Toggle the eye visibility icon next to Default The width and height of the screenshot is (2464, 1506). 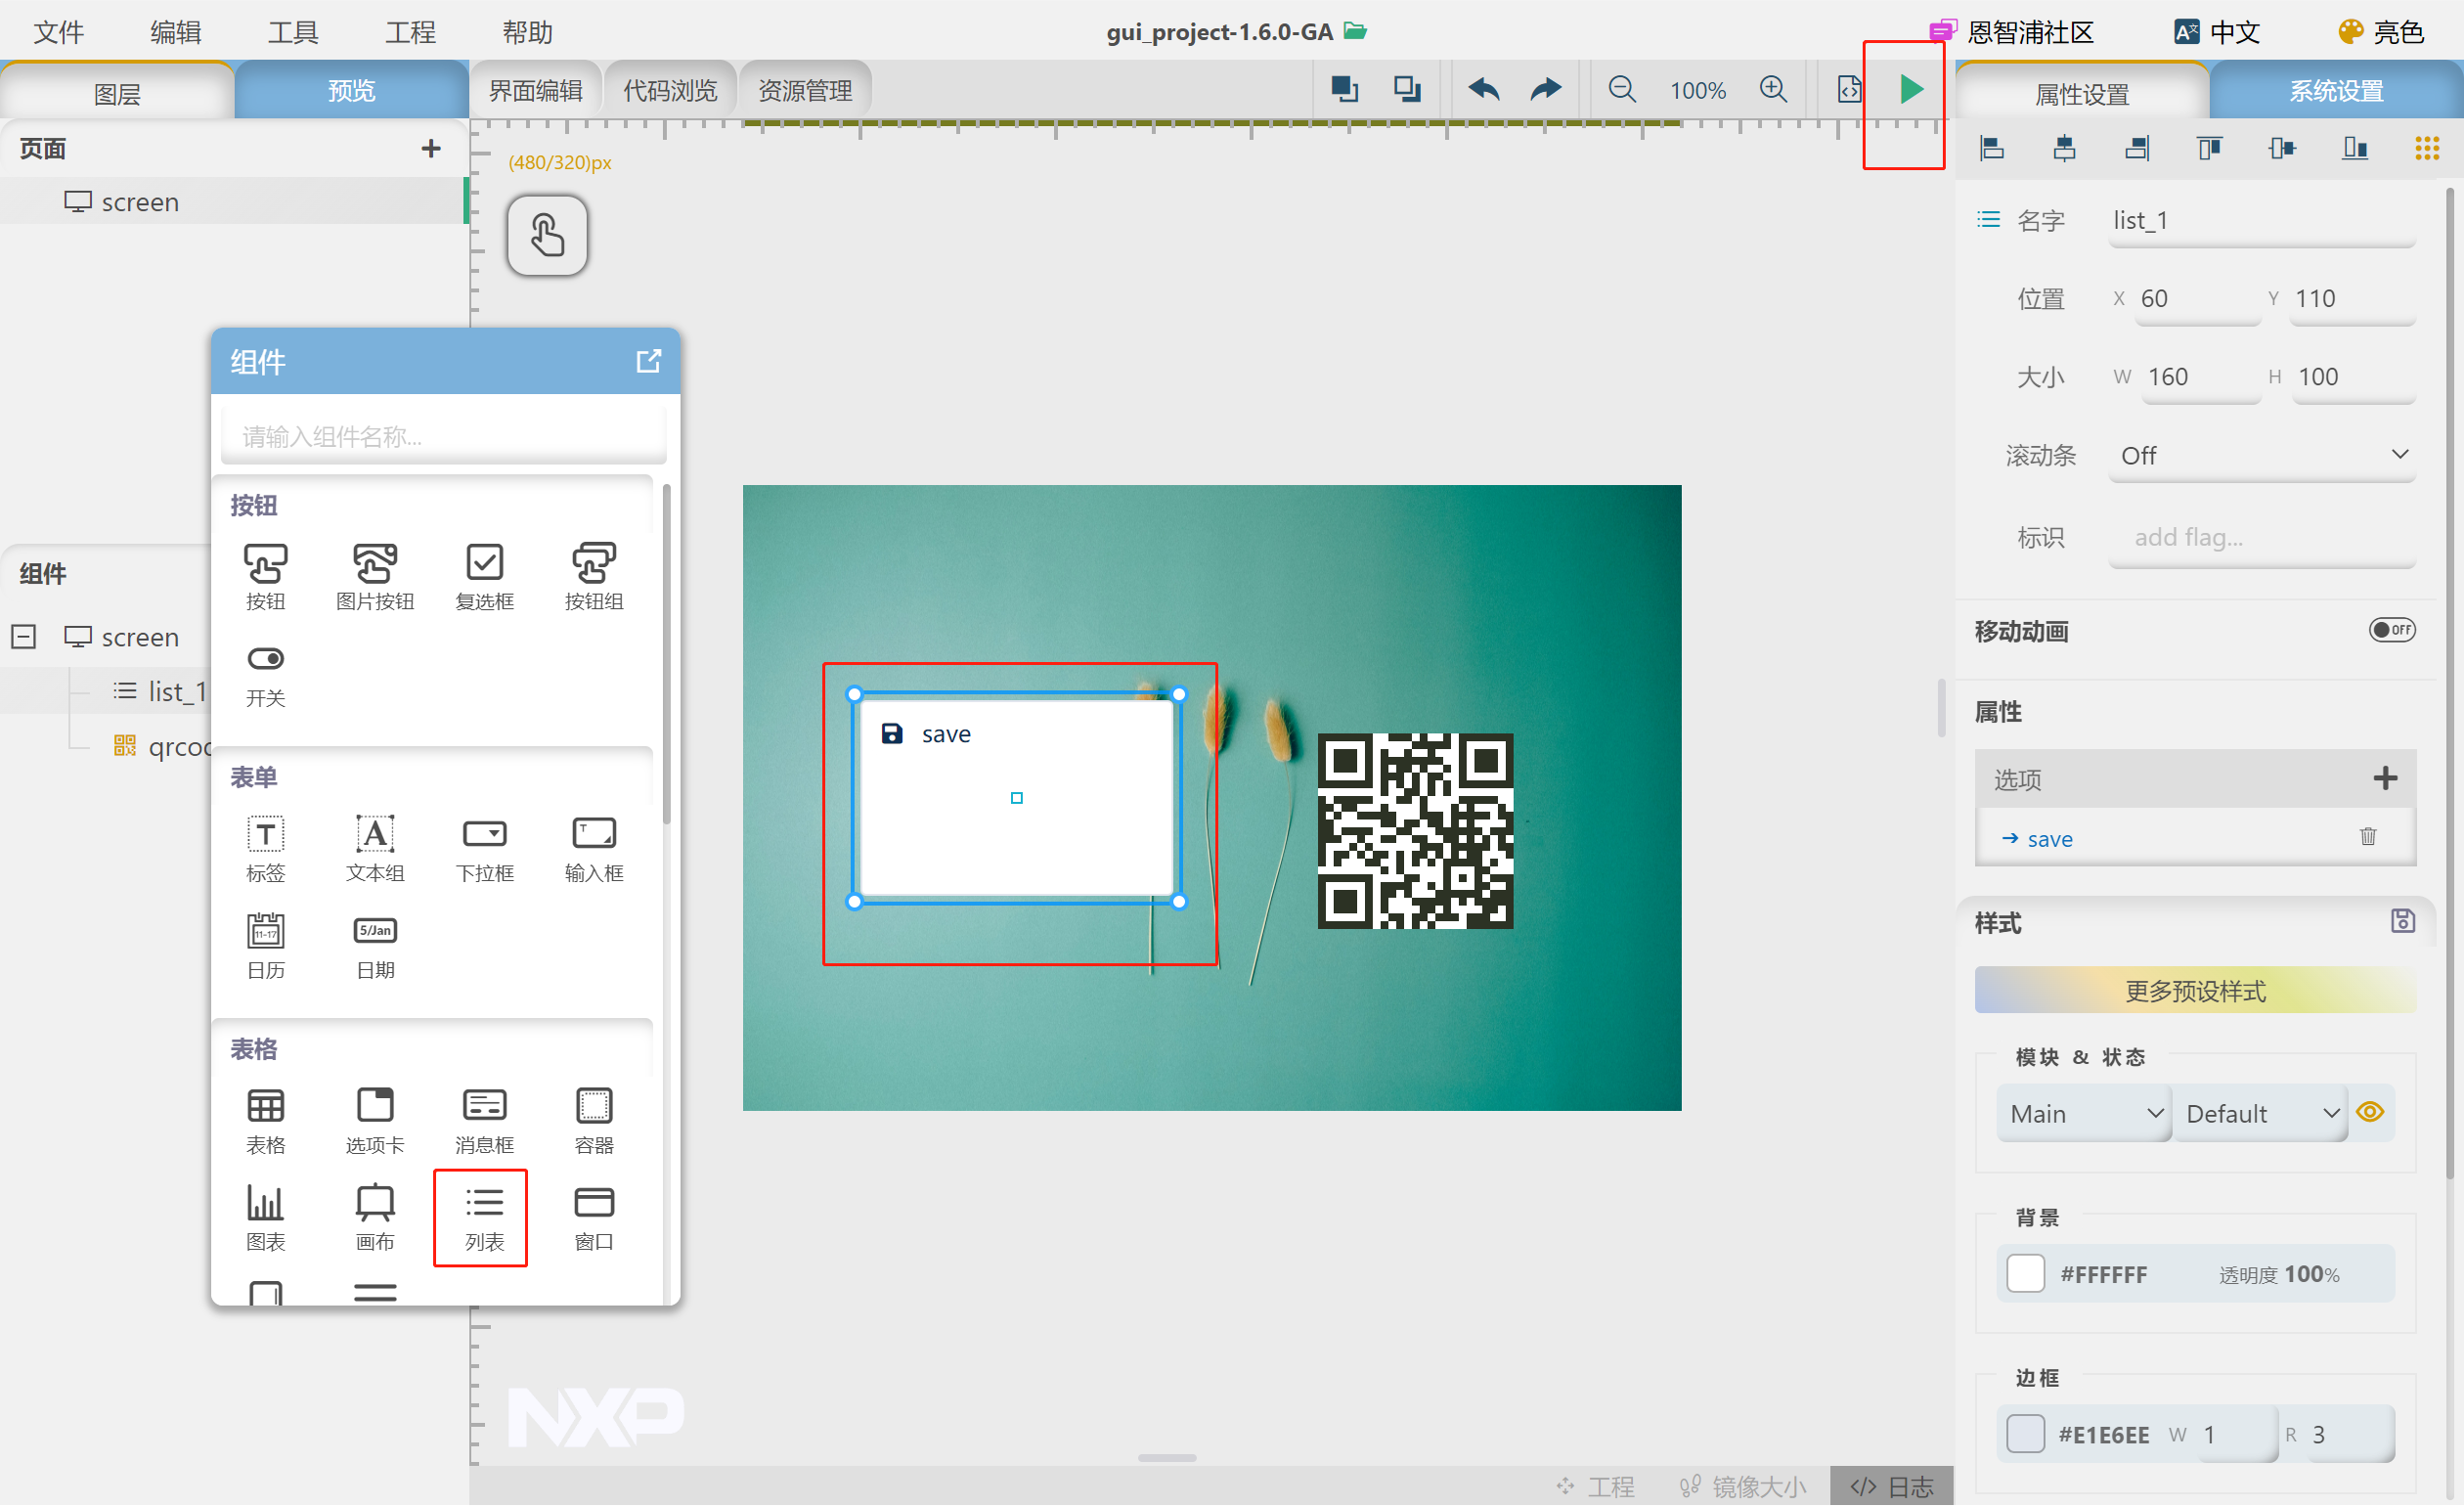click(x=2372, y=1112)
